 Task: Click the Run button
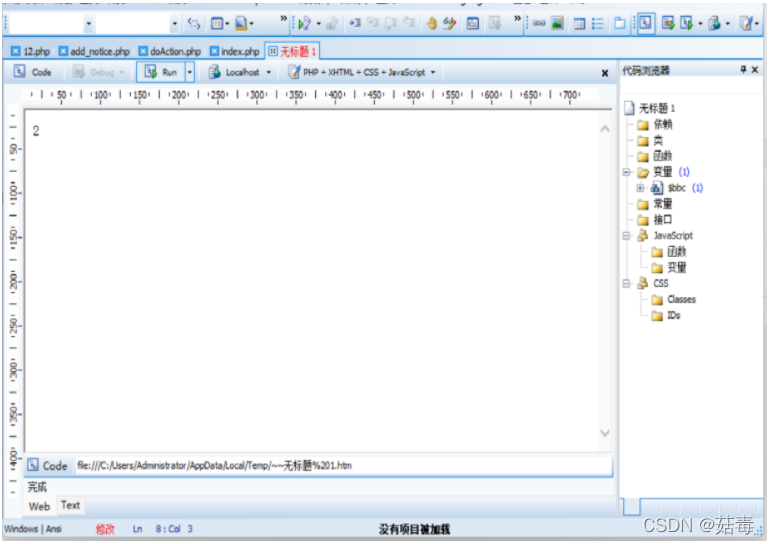coord(161,72)
